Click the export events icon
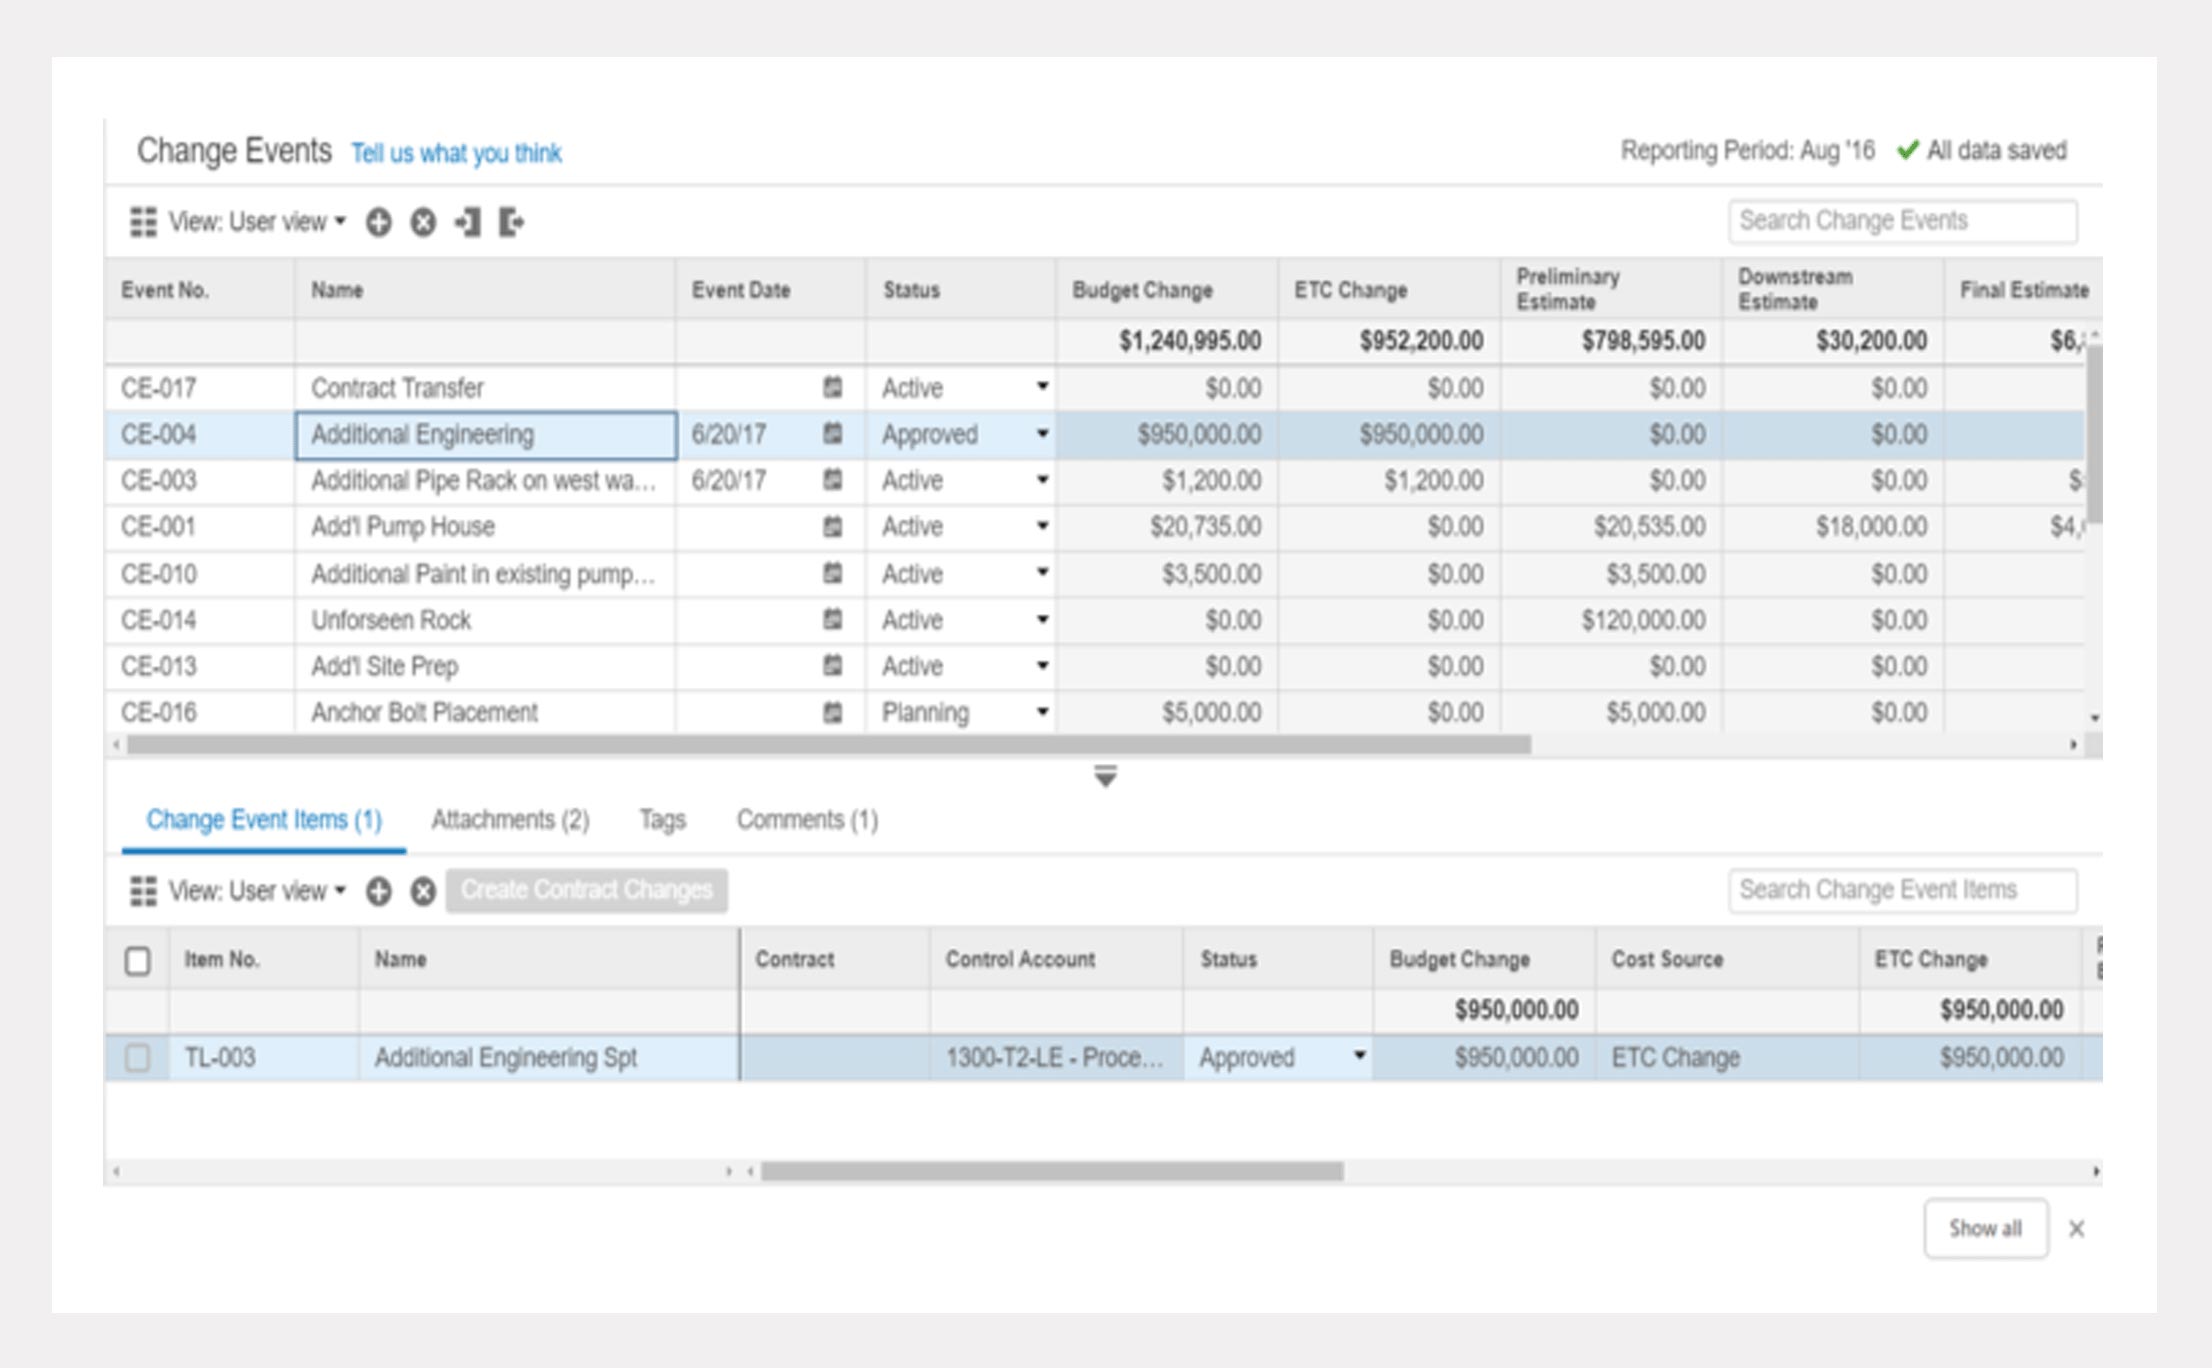 tap(511, 222)
